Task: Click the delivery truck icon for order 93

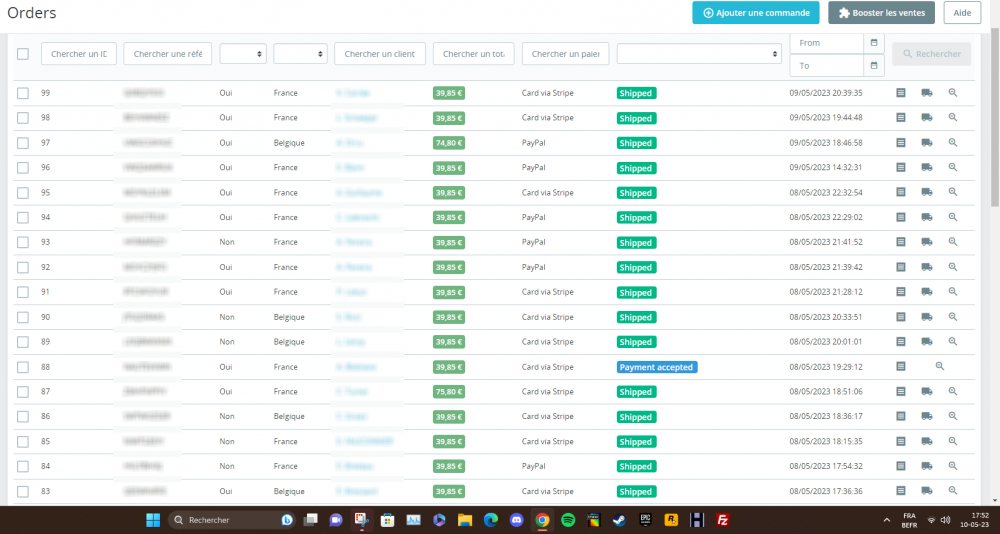Action: [x=927, y=242]
